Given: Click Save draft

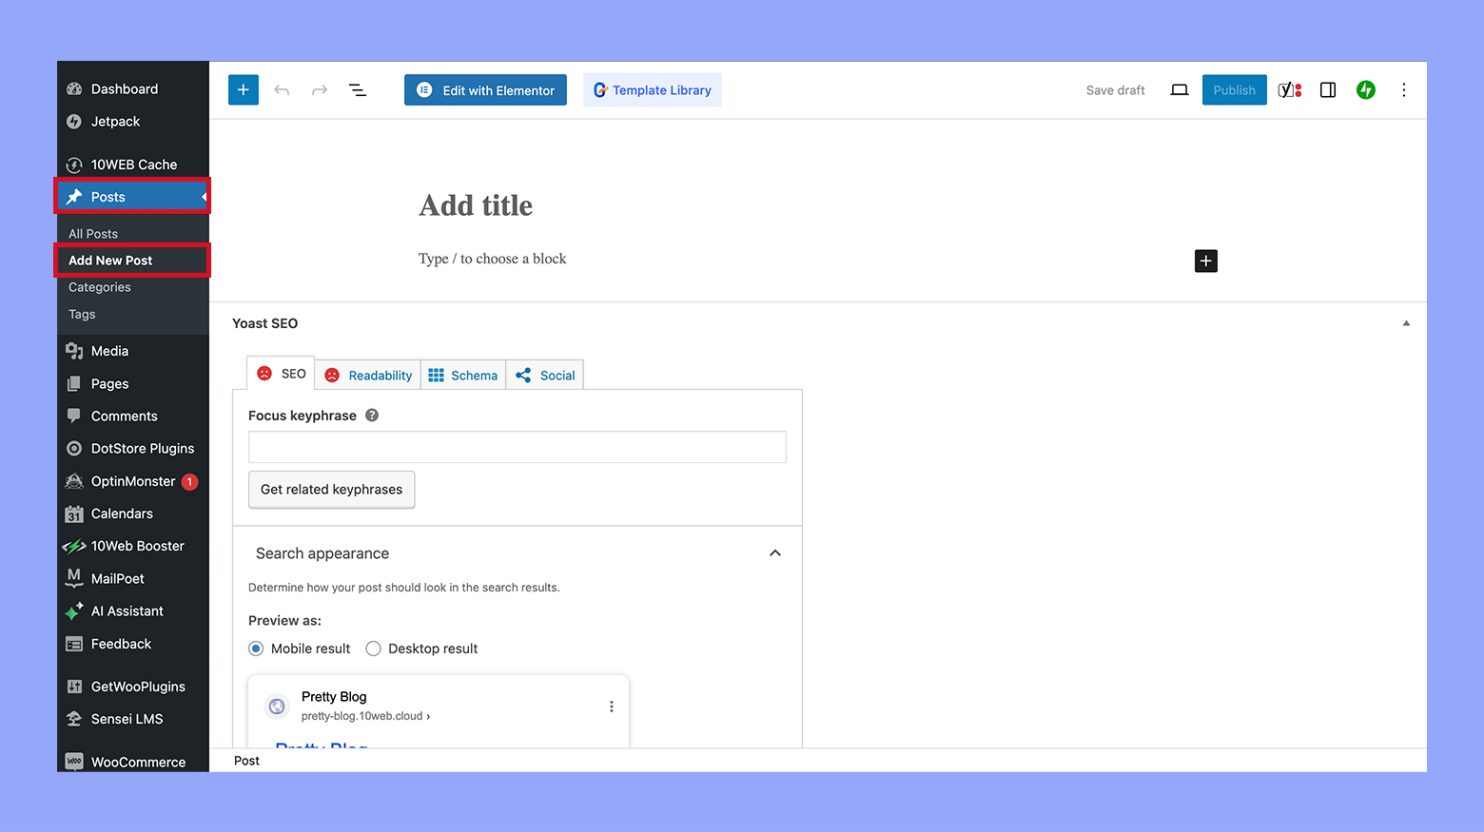Looking at the screenshot, I should pos(1115,90).
